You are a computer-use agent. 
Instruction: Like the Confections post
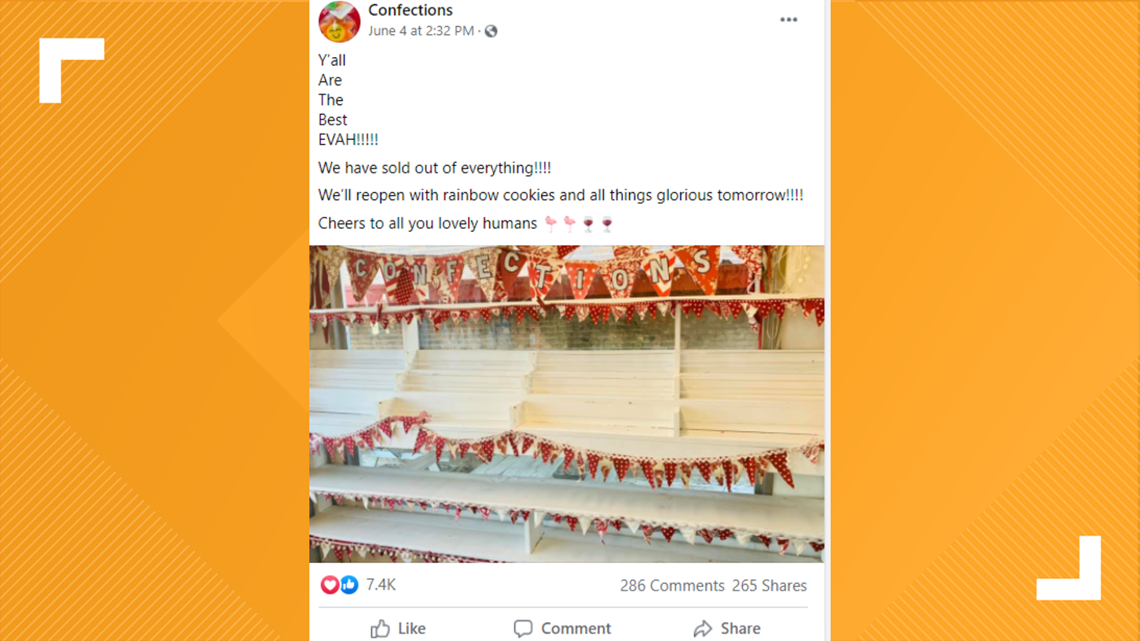[x=398, y=629]
